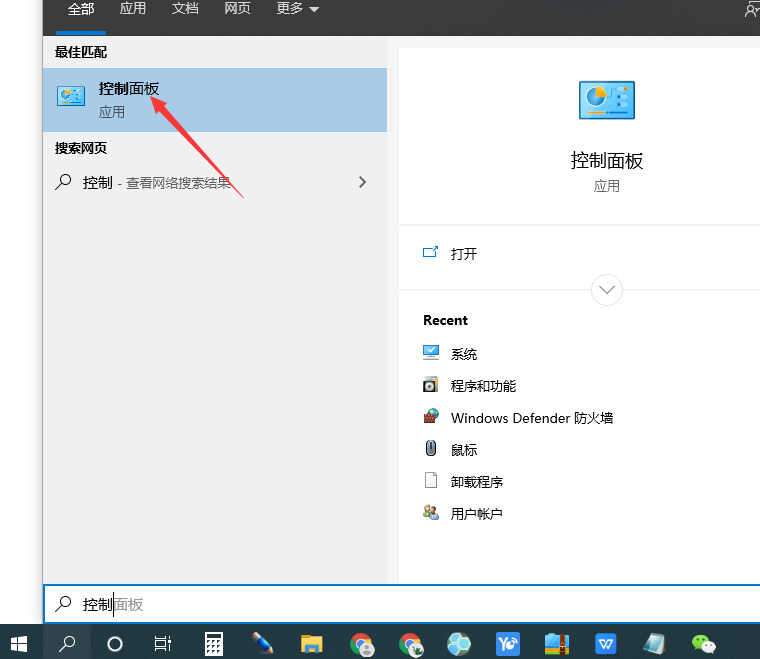Expand the 控制 web search result arrow
The image size is (760, 659).
tap(362, 182)
